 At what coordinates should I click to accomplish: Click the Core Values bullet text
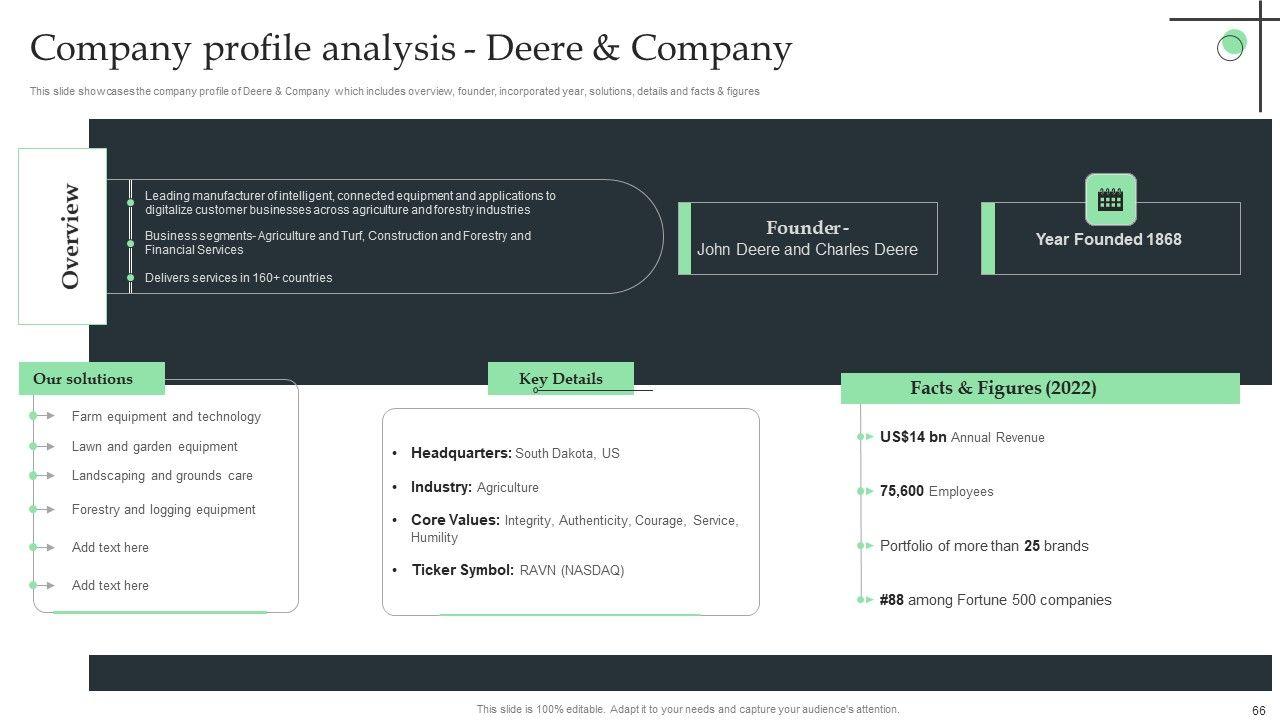(x=575, y=528)
